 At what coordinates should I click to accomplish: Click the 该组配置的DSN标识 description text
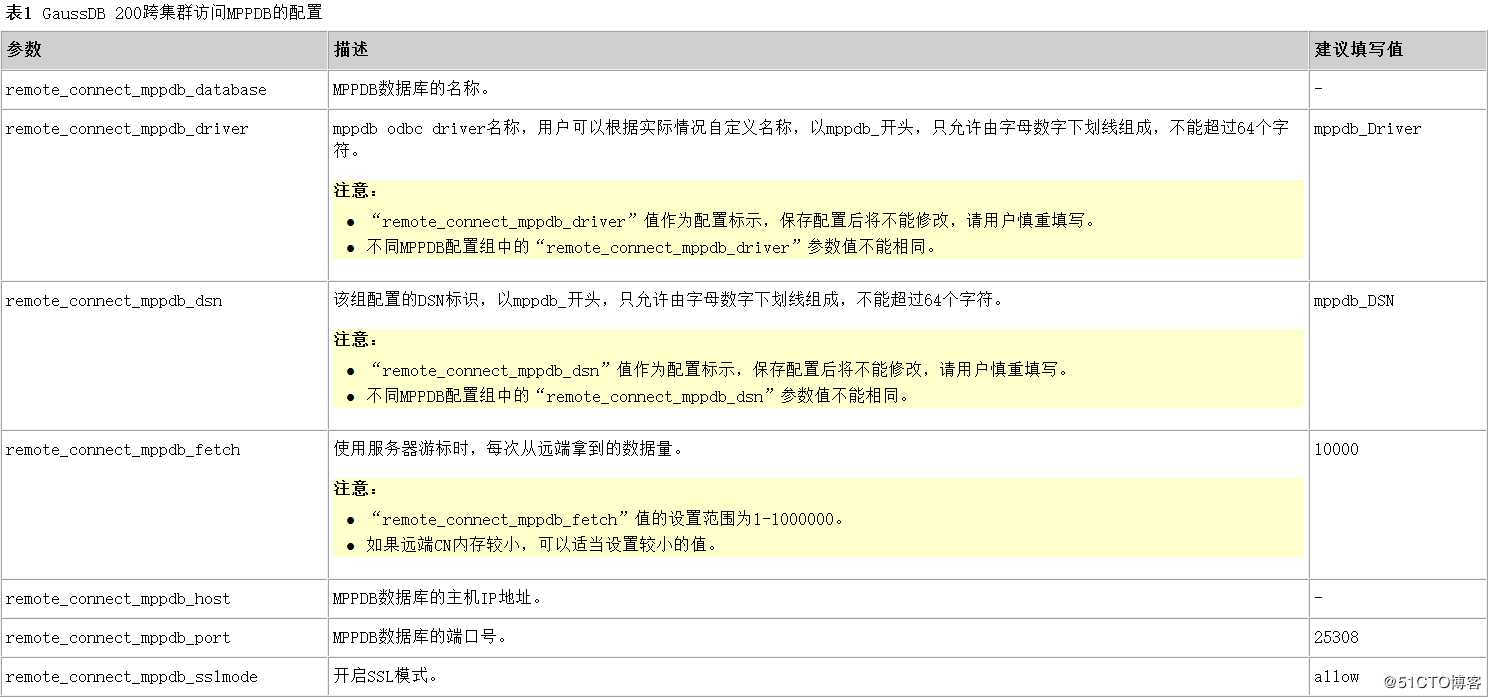[x=668, y=300]
